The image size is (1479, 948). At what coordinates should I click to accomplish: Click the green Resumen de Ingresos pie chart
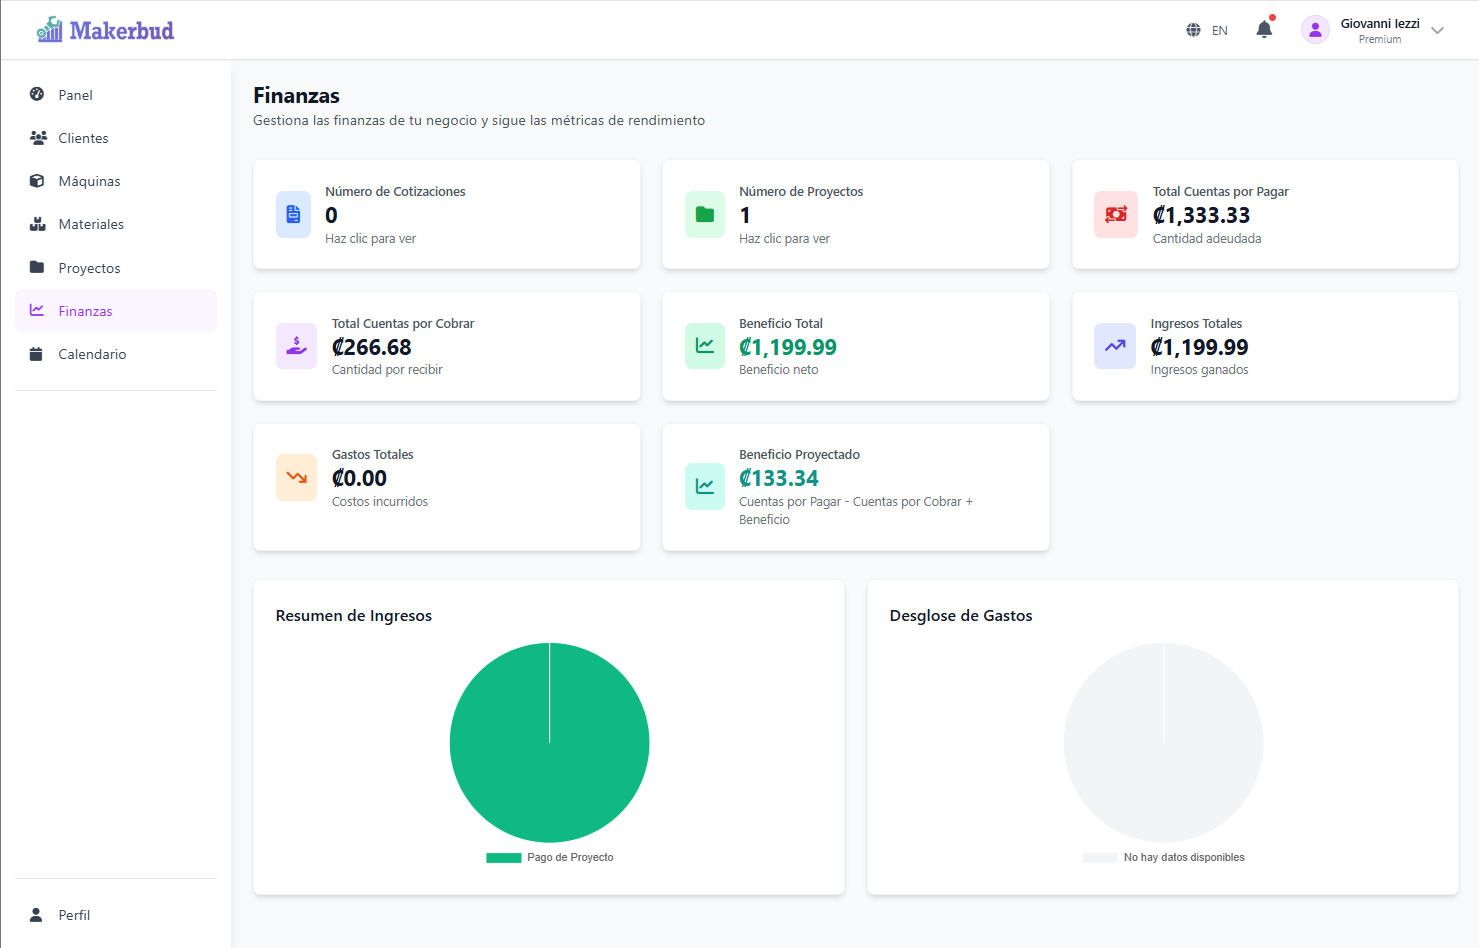coord(549,742)
